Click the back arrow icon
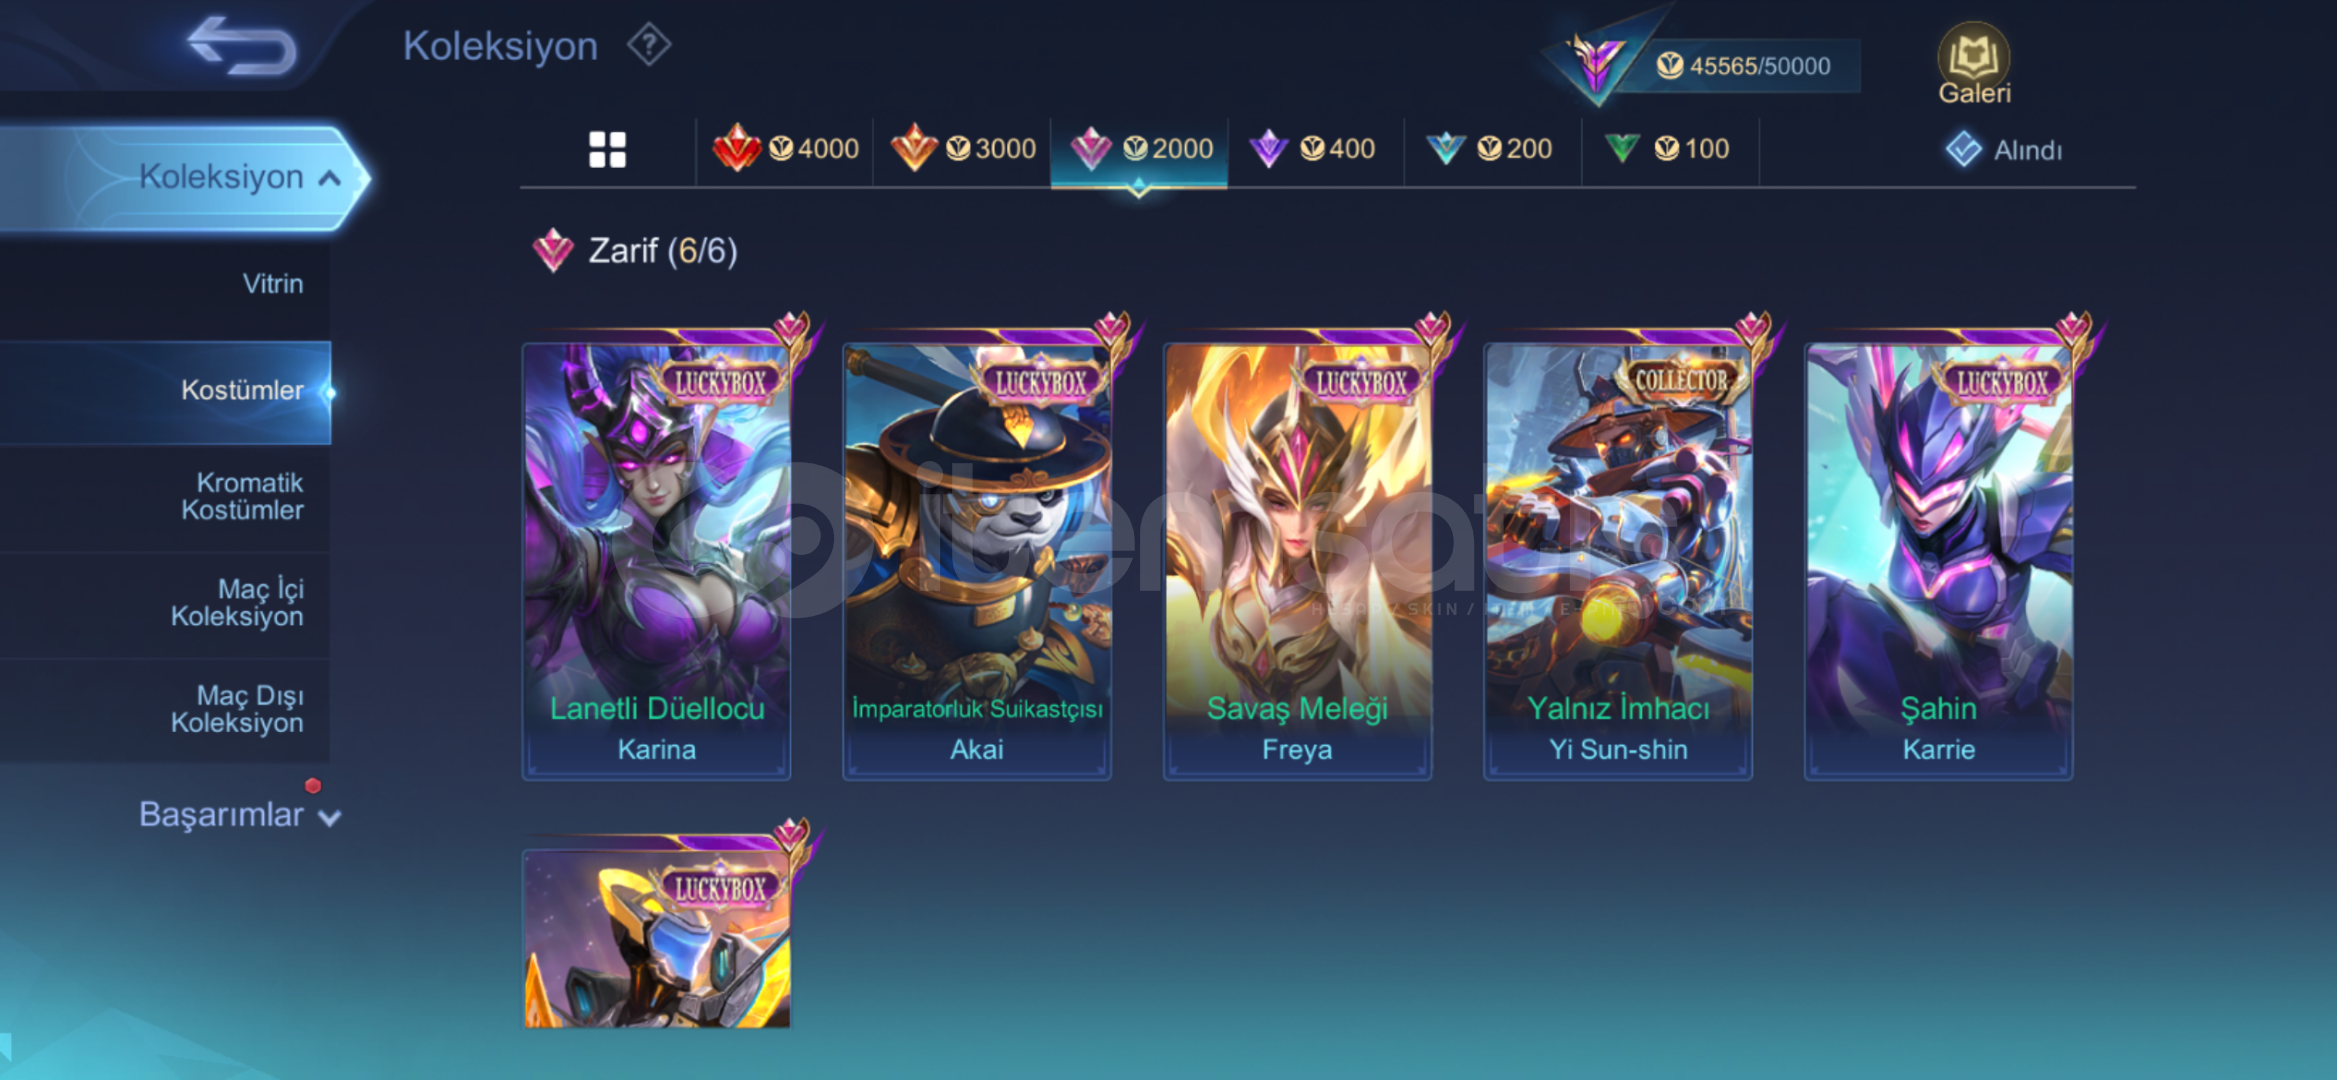 [243, 46]
